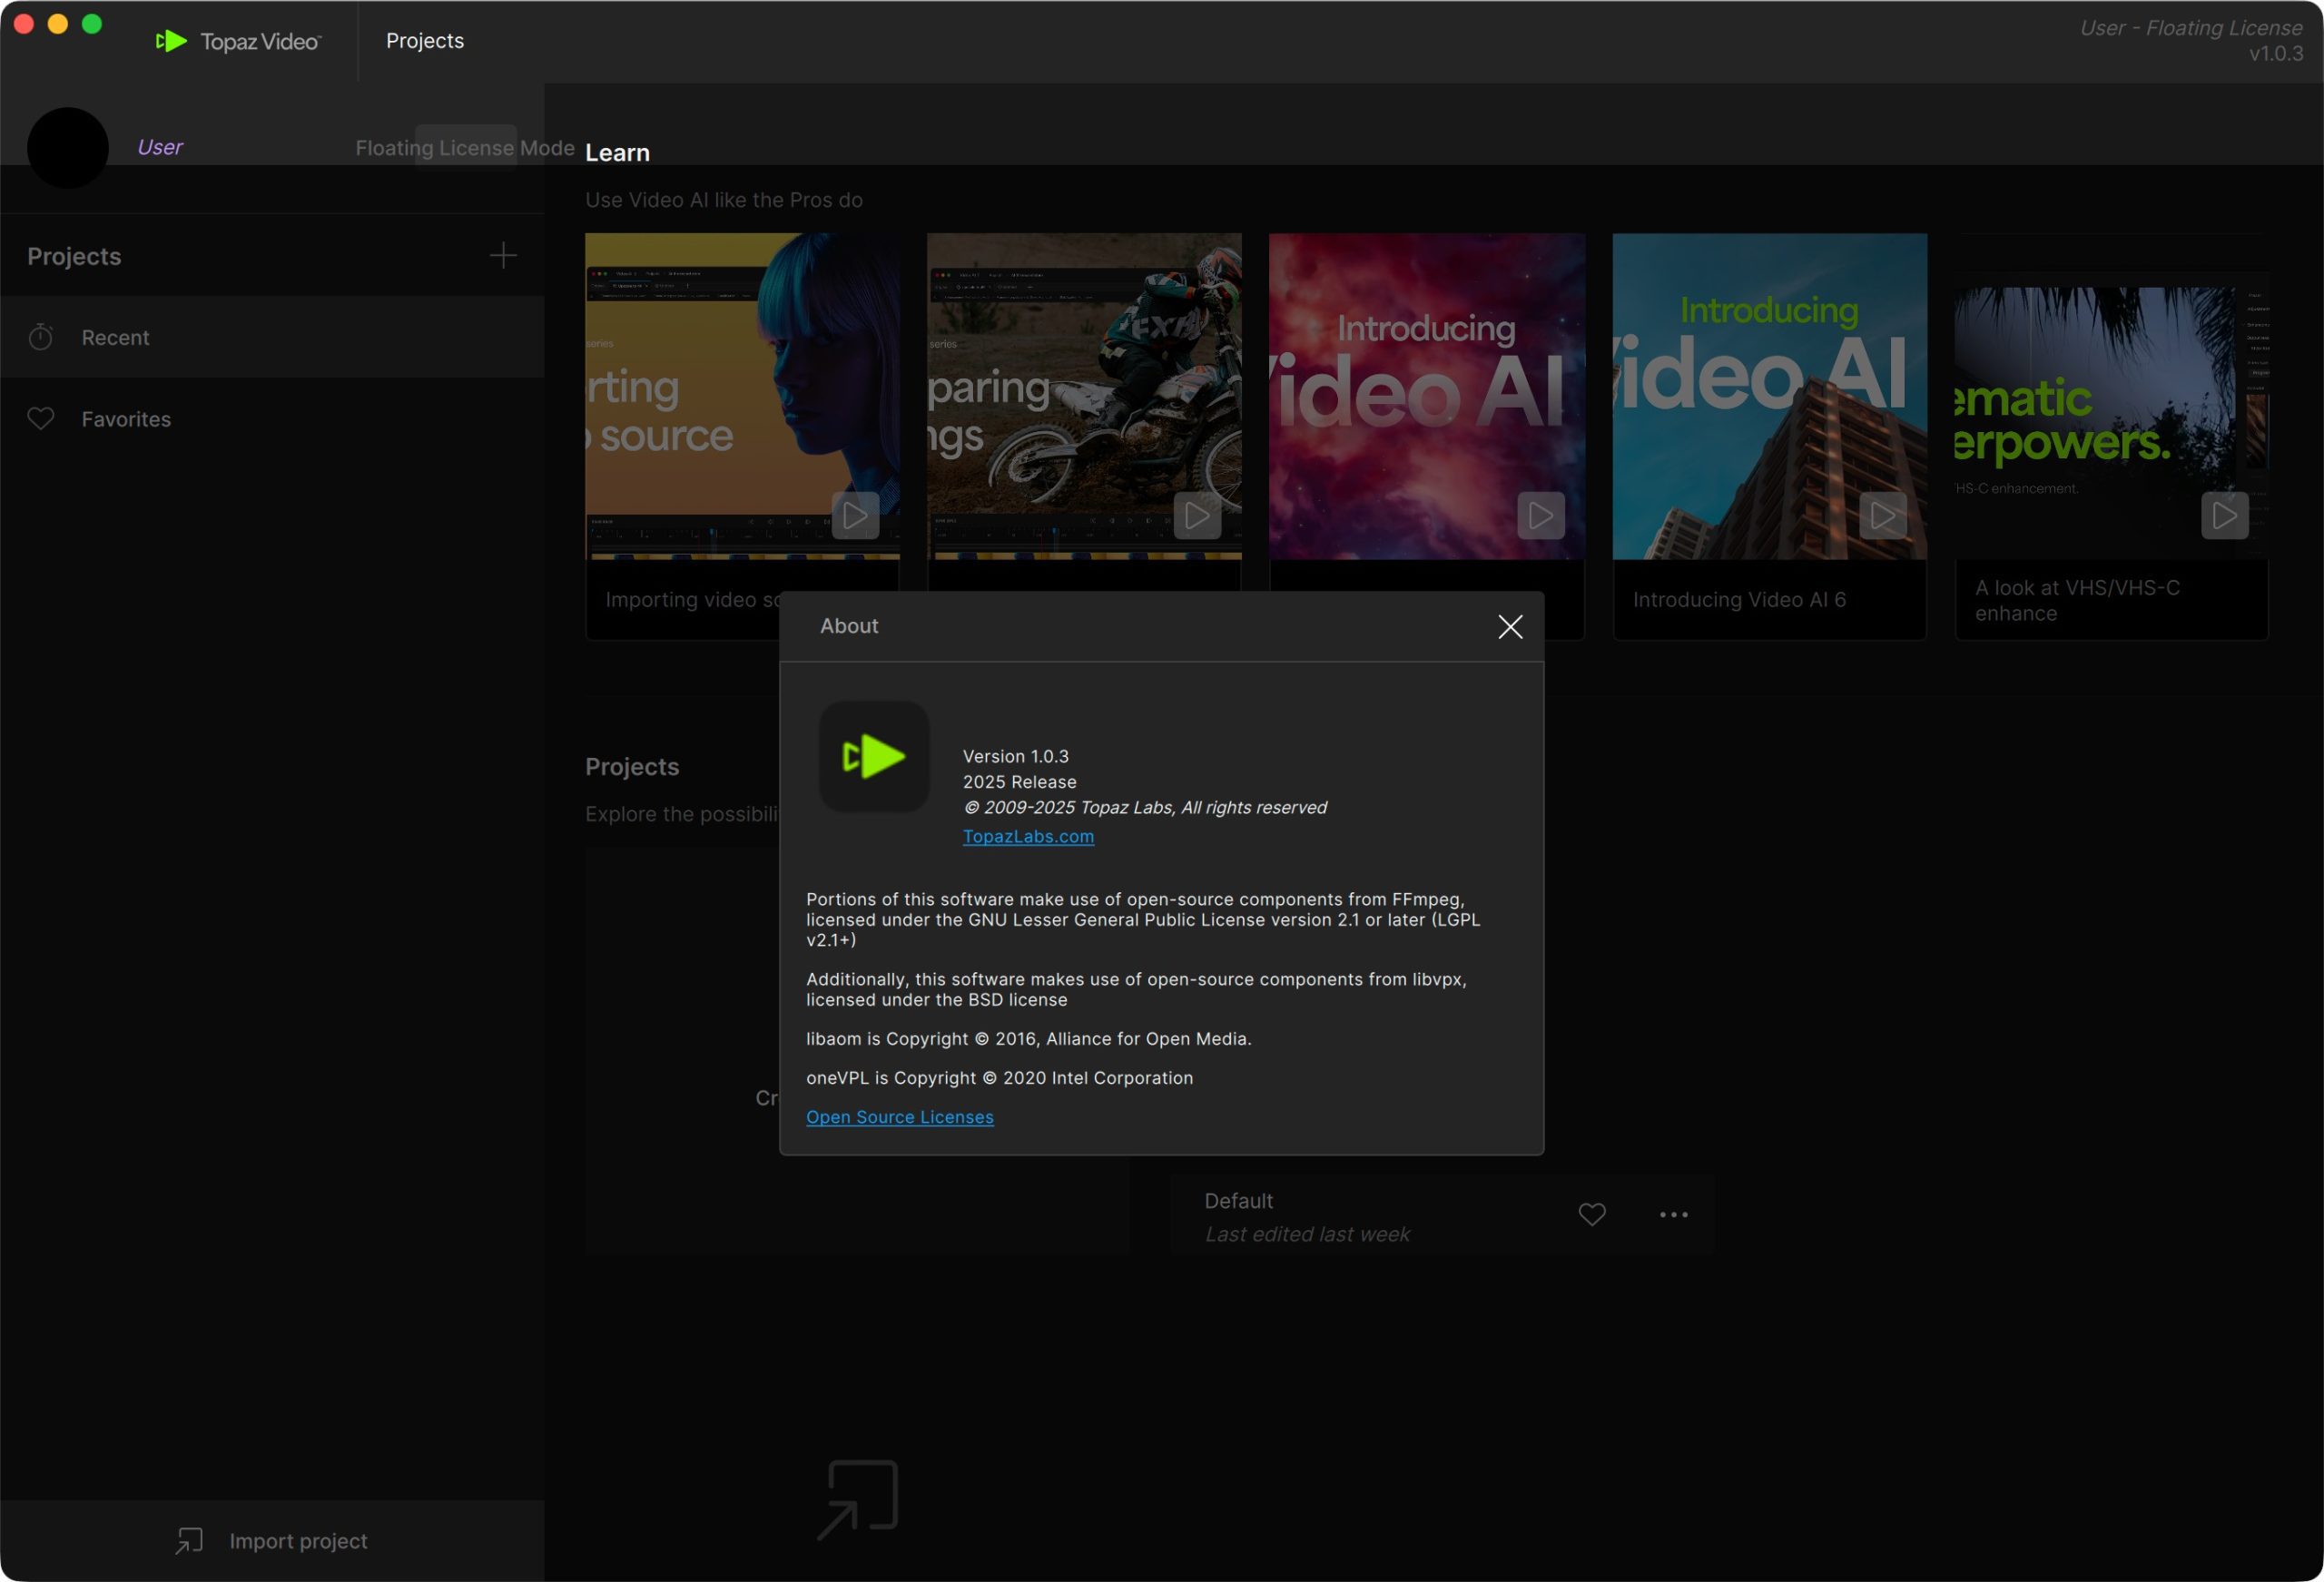2324x1582 pixels.
Task: Close the About dialog
Action: tap(1510, 626)
